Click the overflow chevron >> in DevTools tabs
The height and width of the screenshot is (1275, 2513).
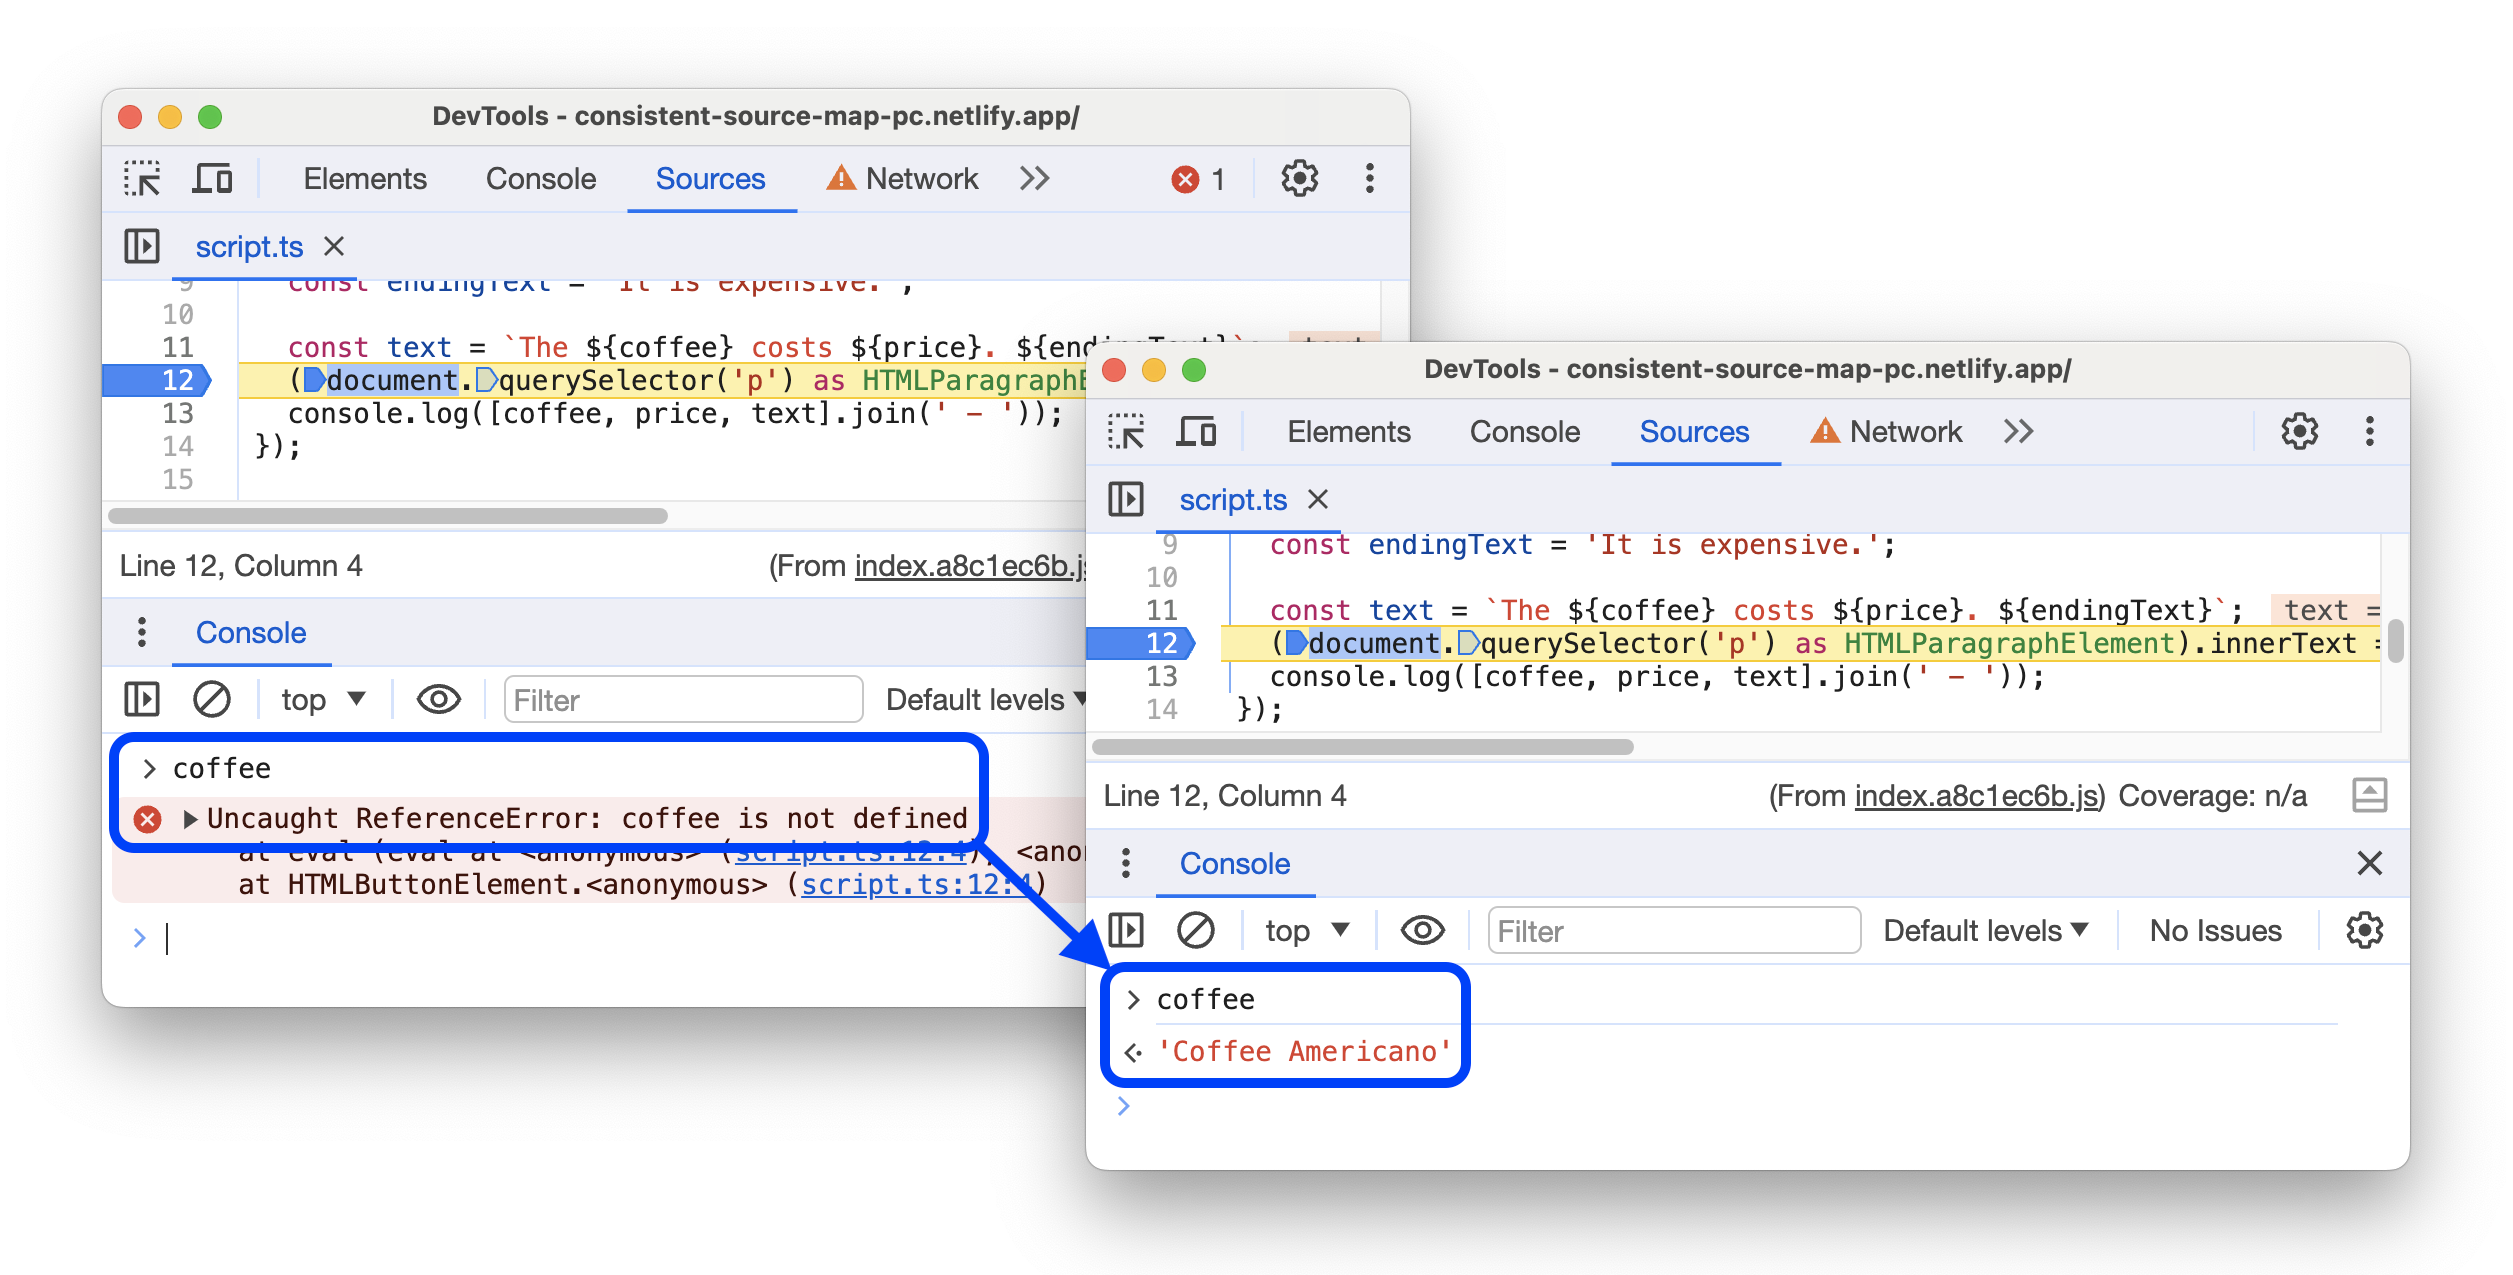coord(1037,179)
